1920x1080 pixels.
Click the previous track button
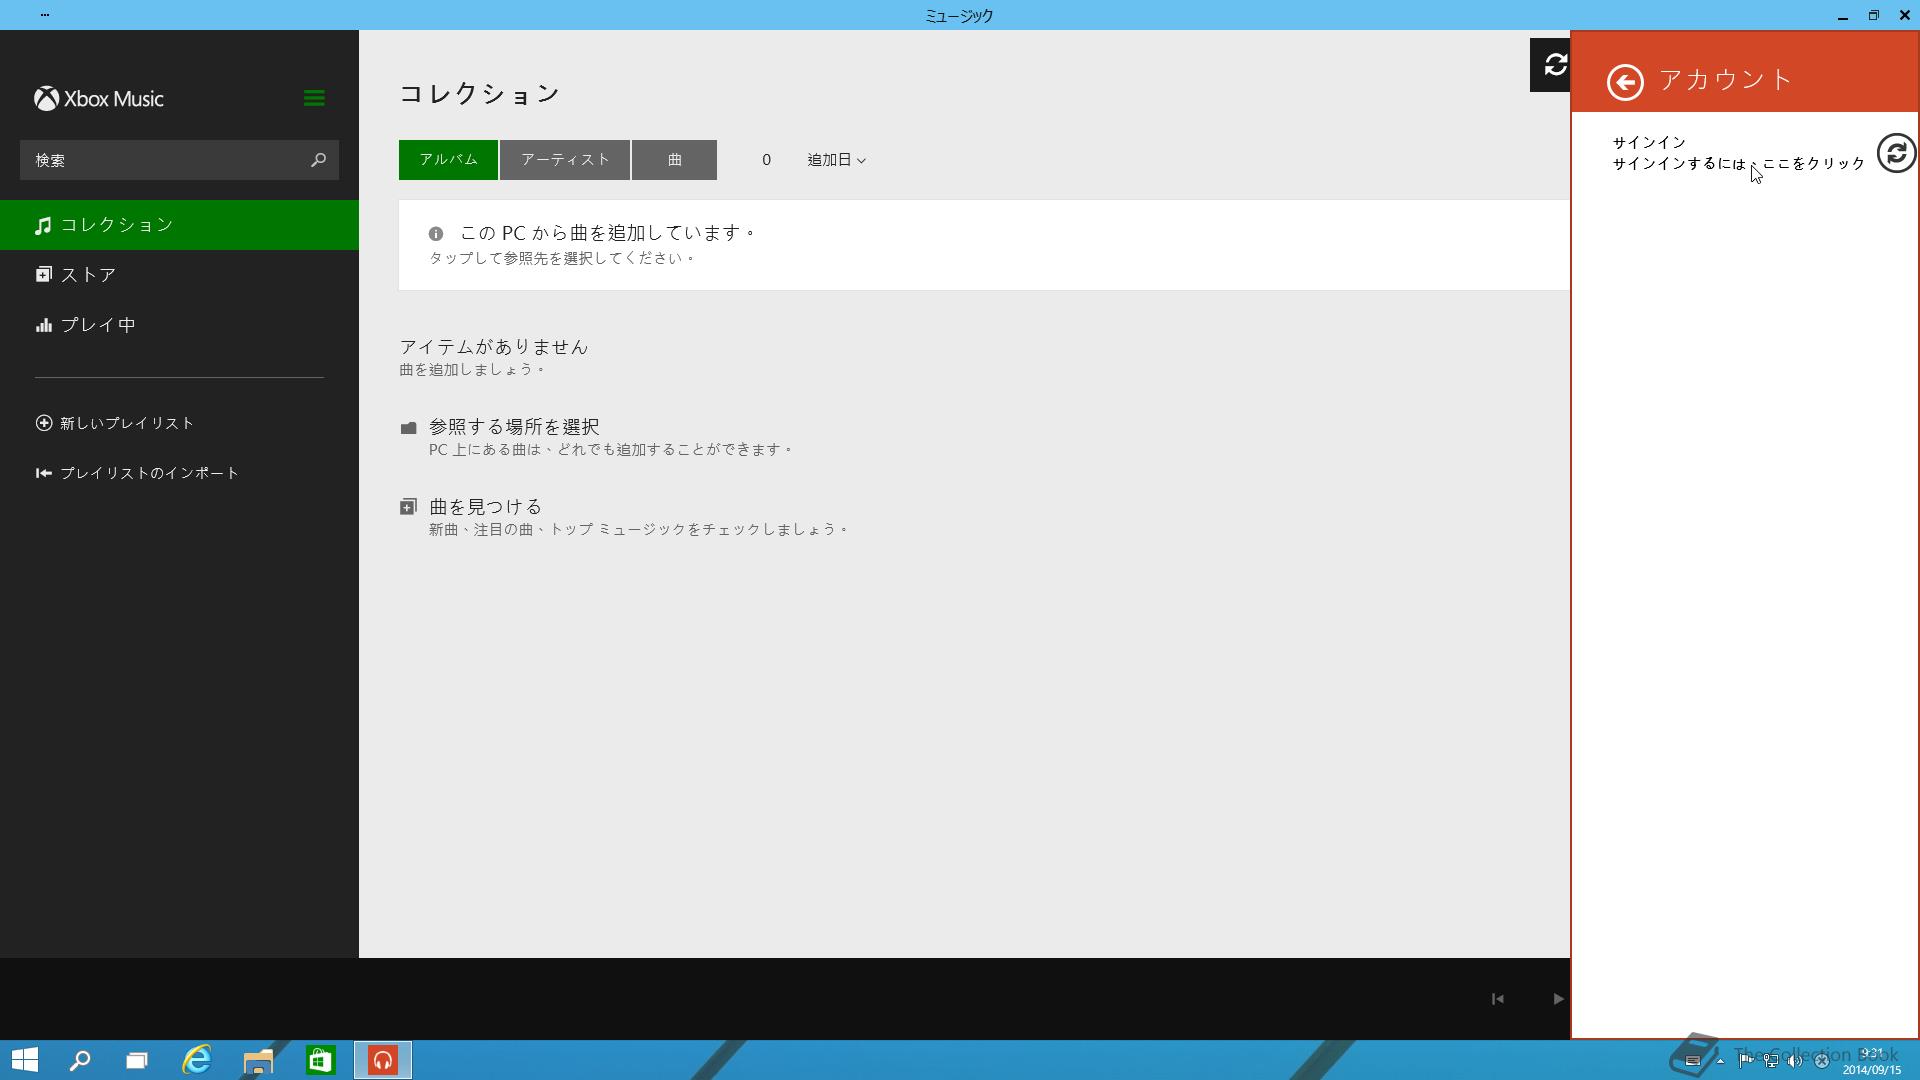click(x=1497, y=999)
